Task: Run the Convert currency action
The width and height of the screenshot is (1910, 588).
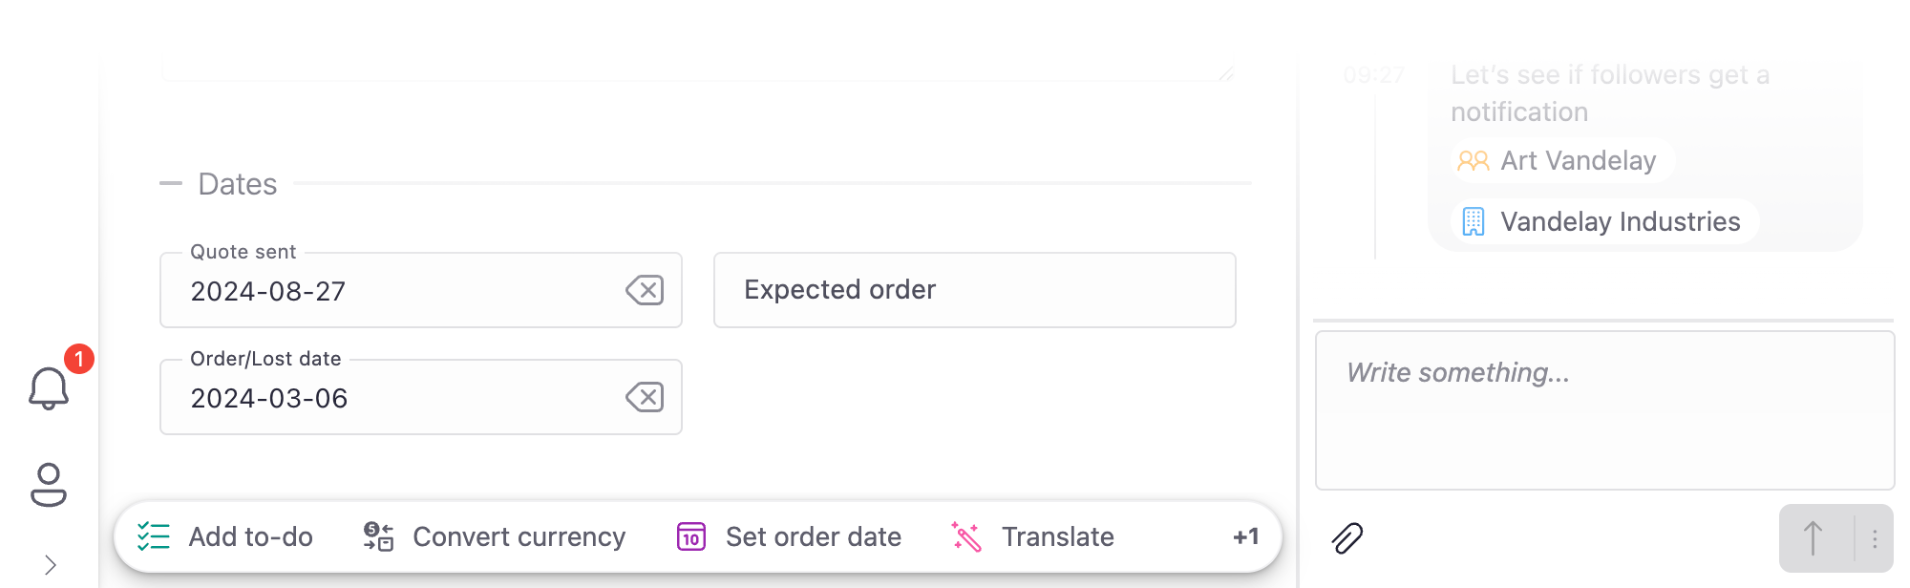Action: (x=494, y=537)
